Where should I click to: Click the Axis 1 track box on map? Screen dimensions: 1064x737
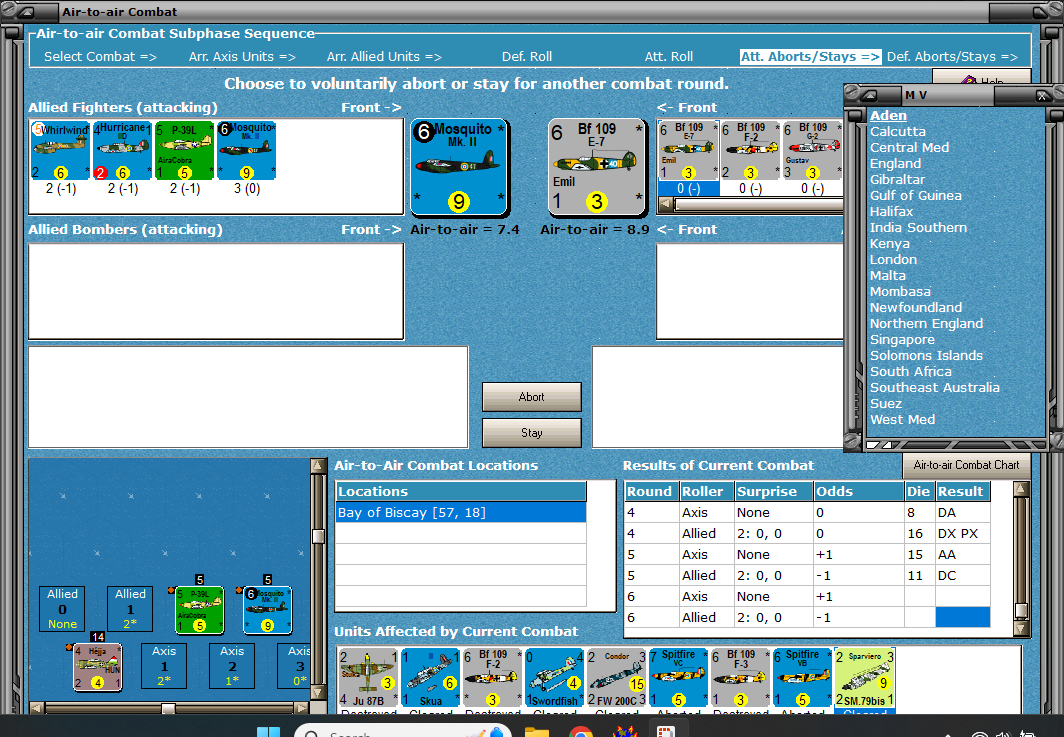tap(164, 666)
